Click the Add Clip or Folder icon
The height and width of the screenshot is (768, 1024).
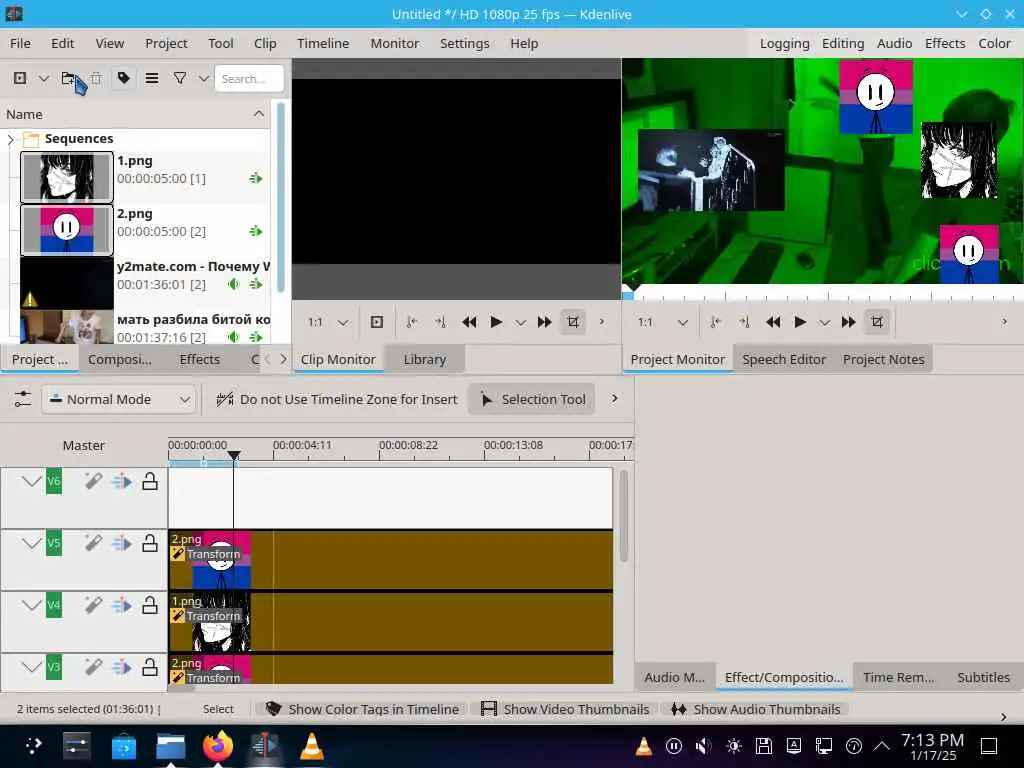[20, 78]
